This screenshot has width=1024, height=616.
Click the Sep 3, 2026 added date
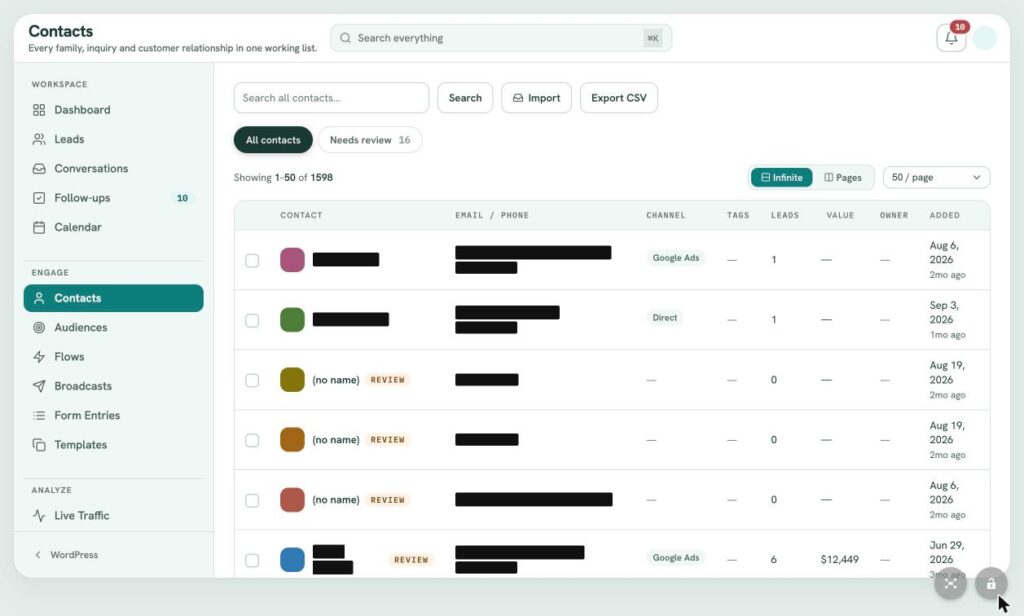[944, 312]
